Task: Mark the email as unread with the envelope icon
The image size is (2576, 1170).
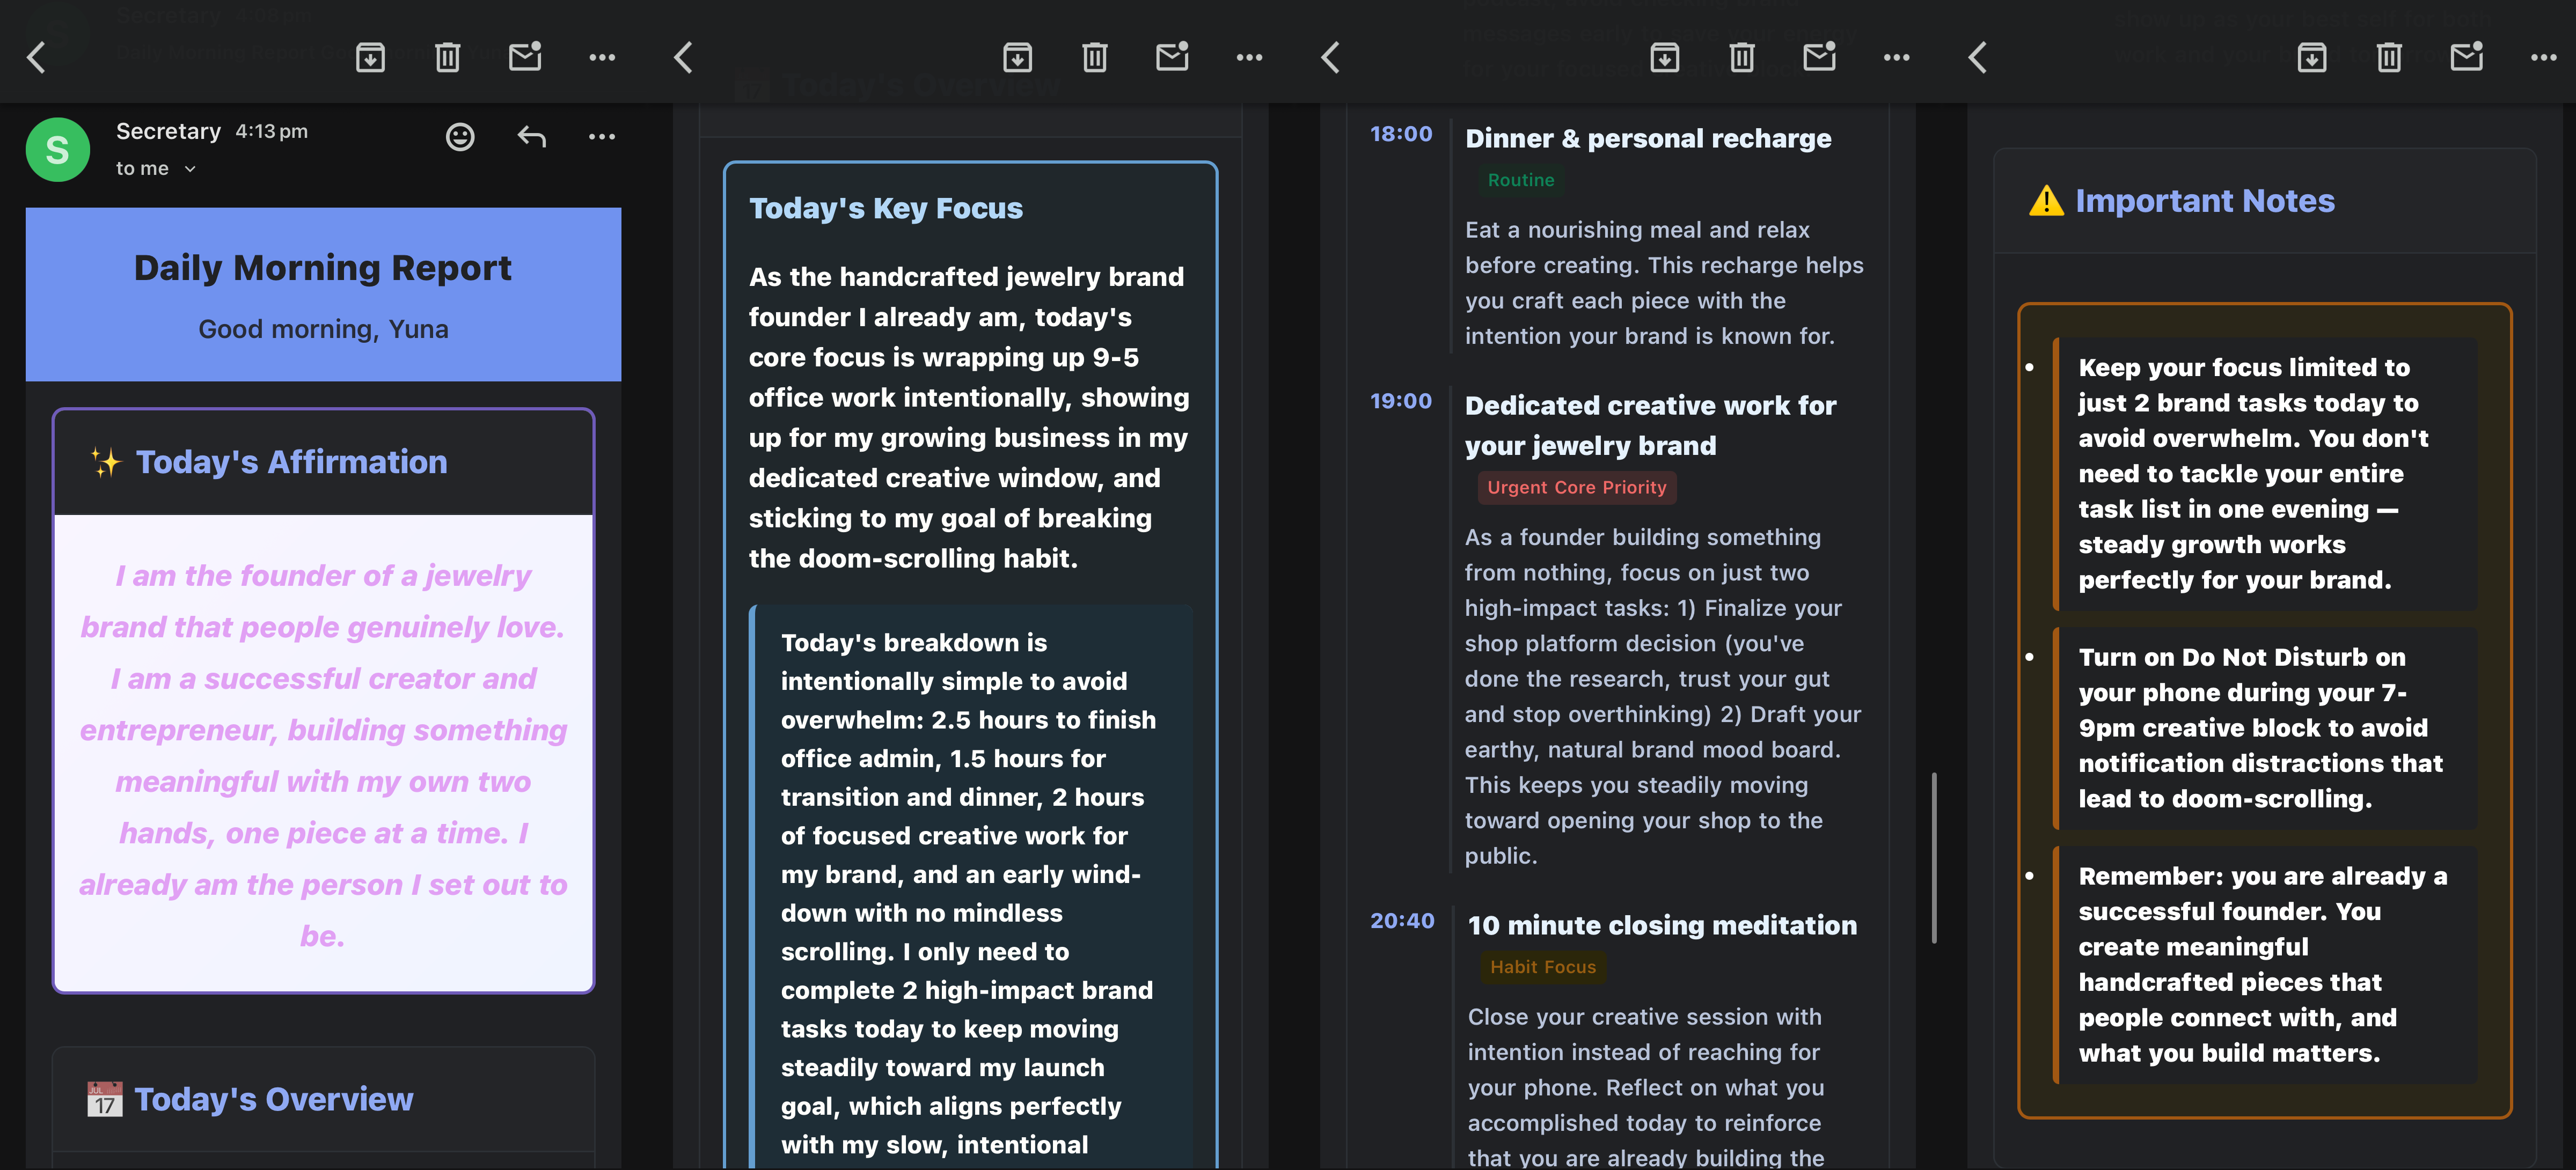Action: point(525,57)
